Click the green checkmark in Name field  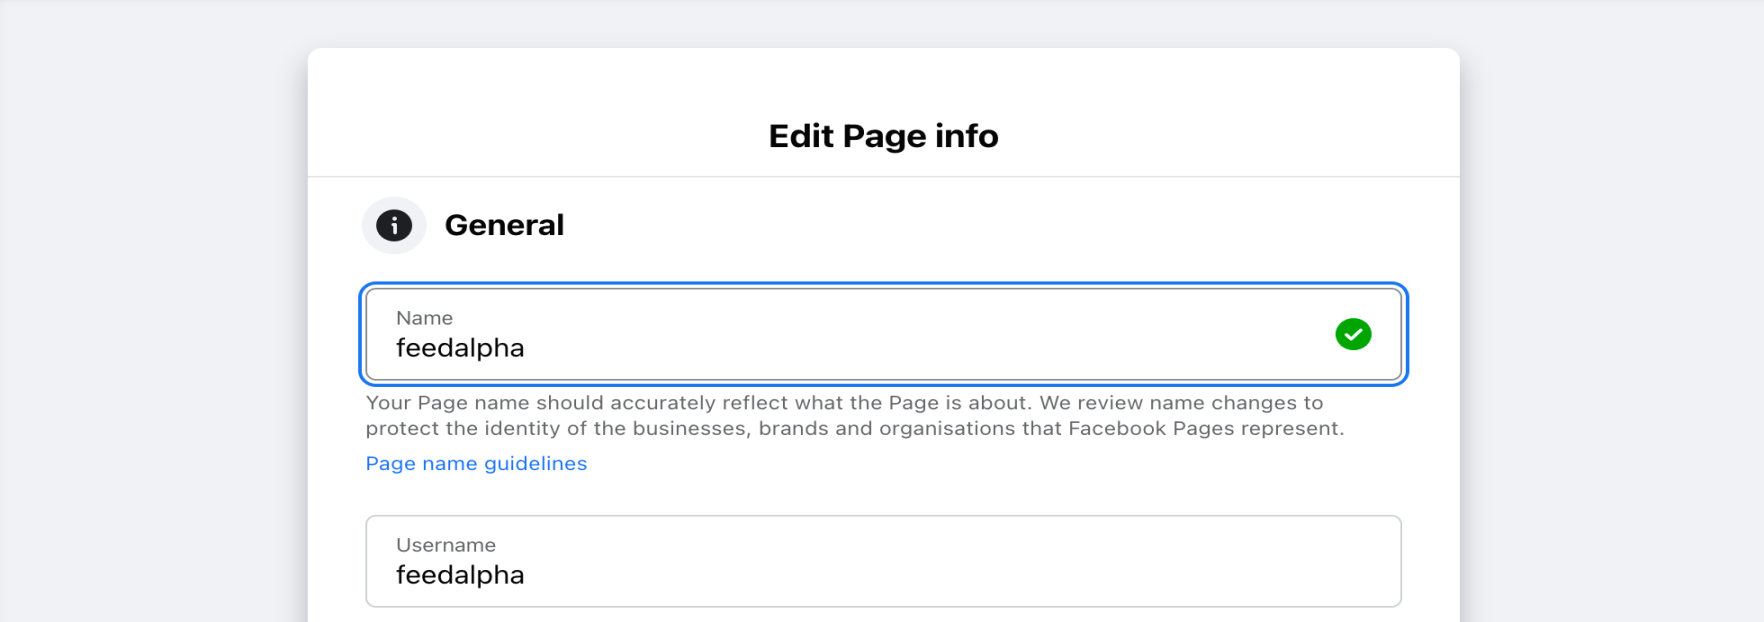click(x=1353, y=334)
